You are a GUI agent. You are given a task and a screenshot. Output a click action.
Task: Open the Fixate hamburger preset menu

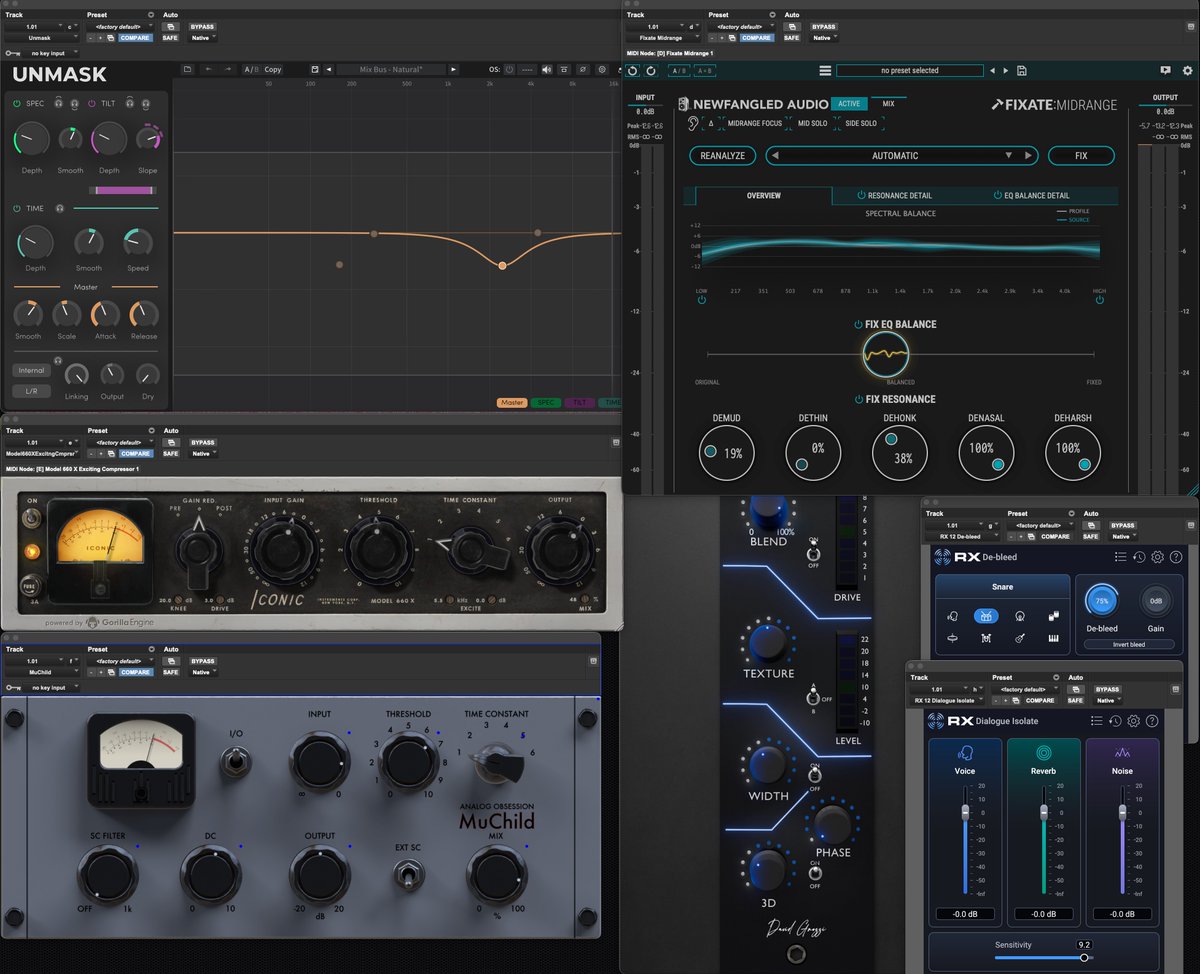coord(825,71)
